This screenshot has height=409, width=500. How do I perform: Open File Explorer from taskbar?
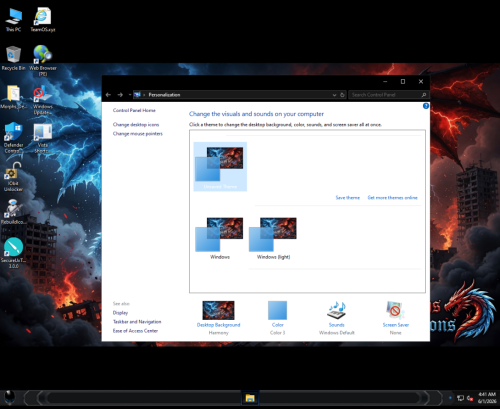click(250, 398)
